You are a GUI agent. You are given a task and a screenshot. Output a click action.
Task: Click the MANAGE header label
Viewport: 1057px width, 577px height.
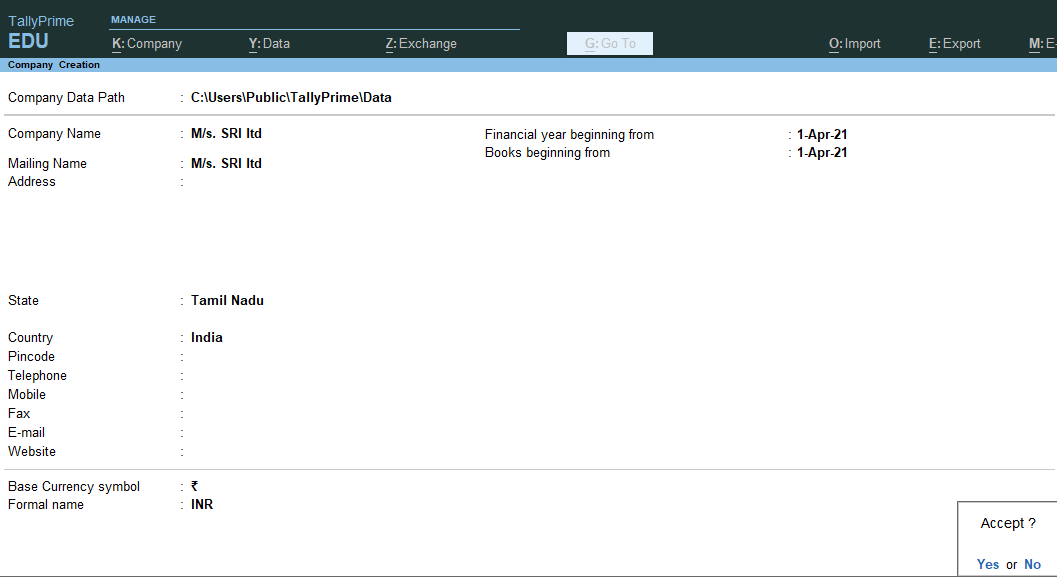point(133,20)
